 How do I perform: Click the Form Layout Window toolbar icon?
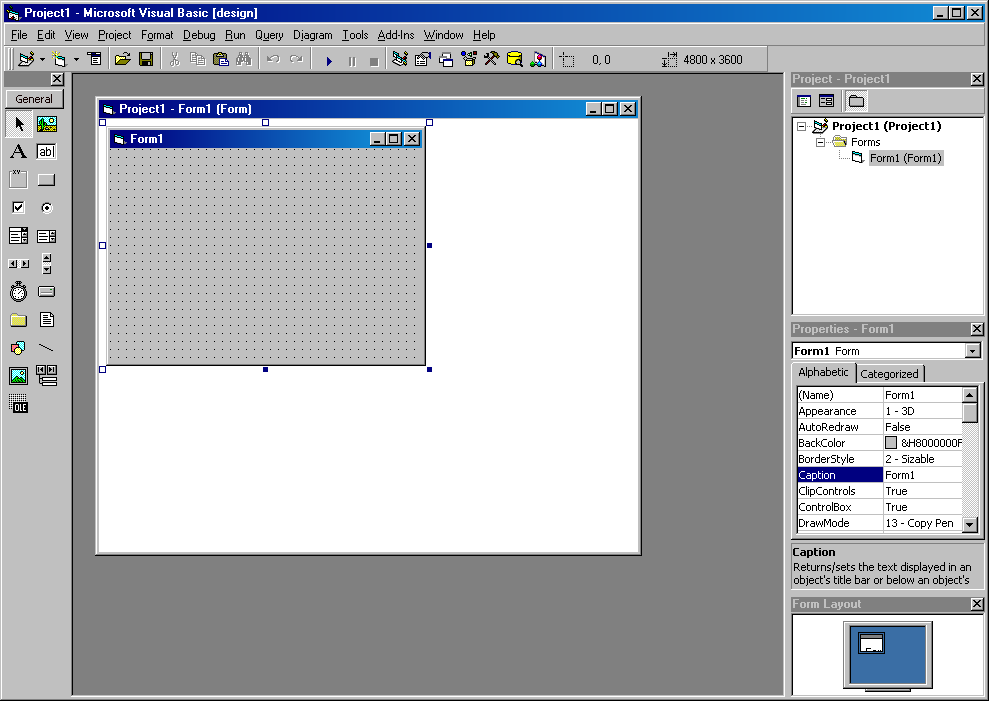tap(446, 59)
